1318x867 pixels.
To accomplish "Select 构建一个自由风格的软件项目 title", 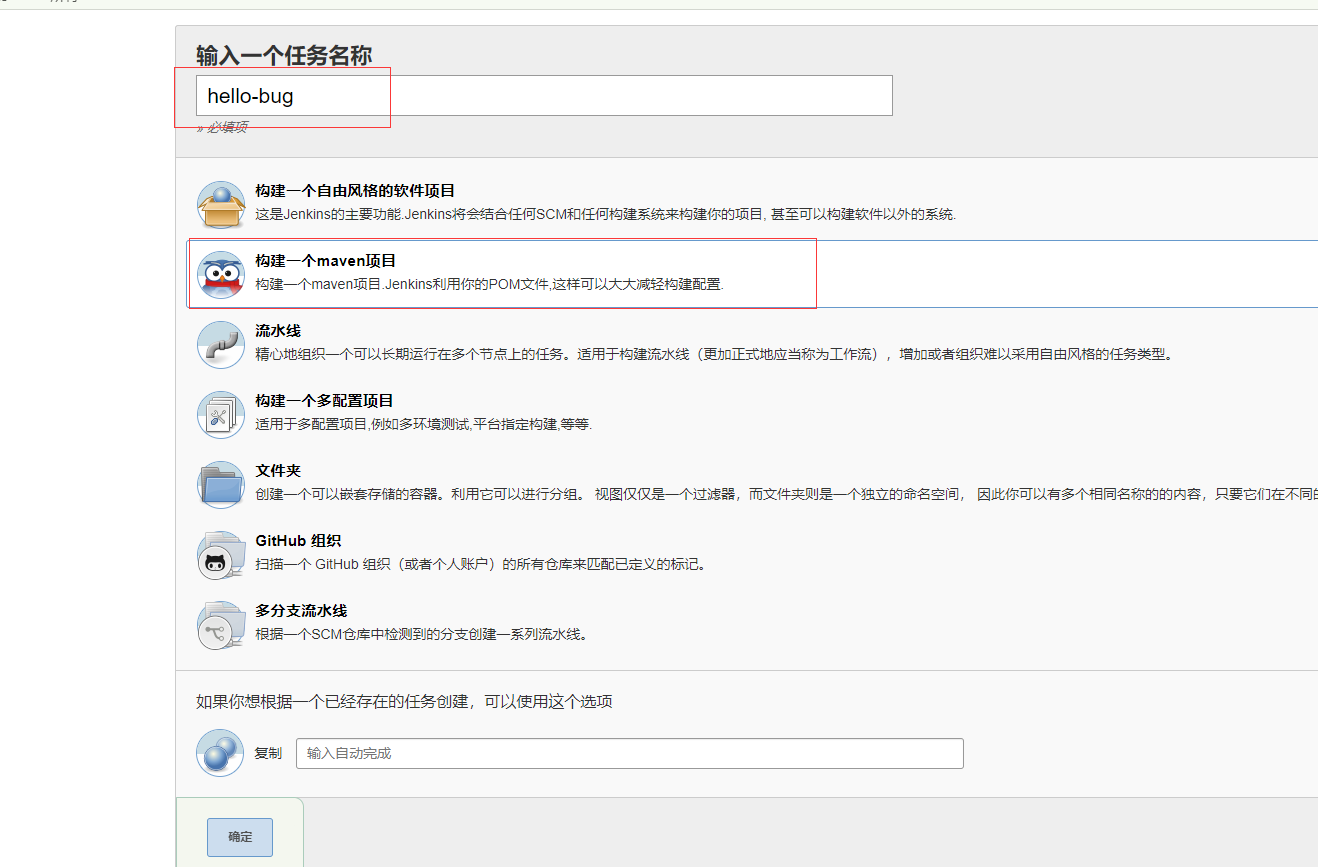I will (355, 191).
